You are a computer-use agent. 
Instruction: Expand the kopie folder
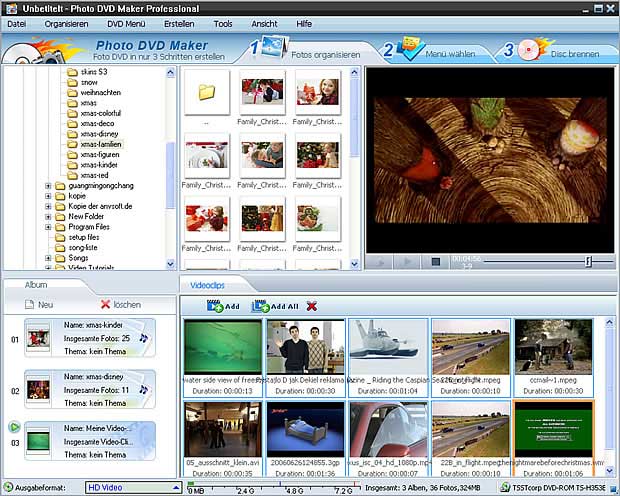[48, 196]
